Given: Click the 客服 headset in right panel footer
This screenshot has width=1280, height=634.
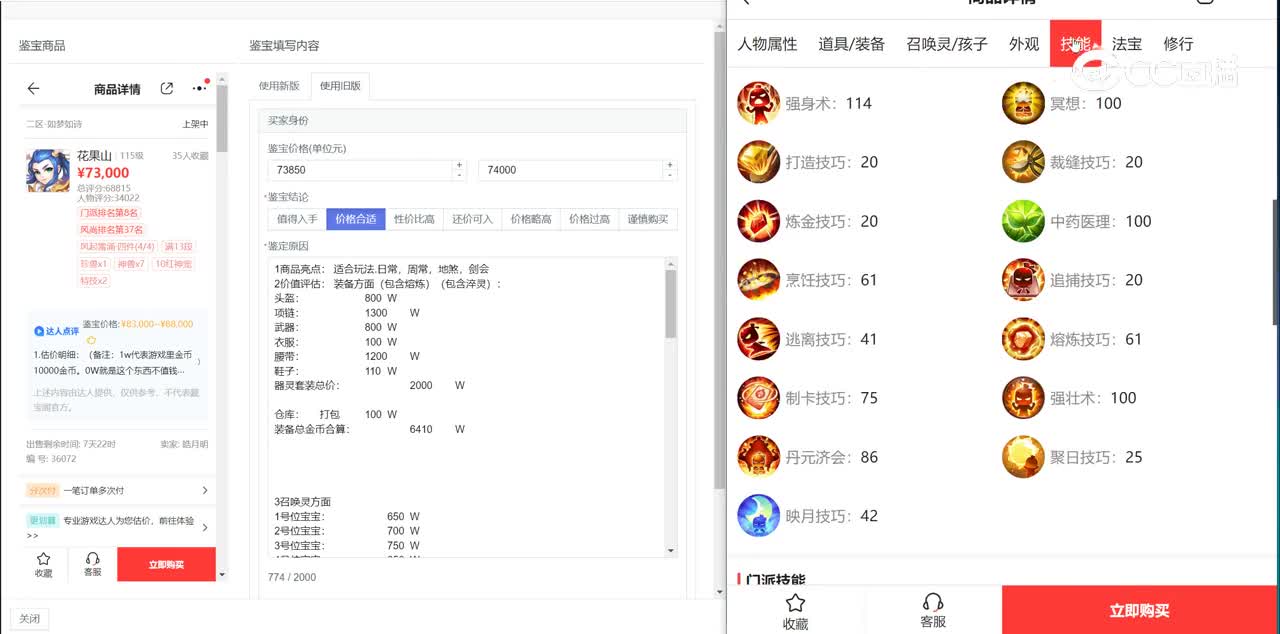Looking at the screenshot, I should [933, 602].
